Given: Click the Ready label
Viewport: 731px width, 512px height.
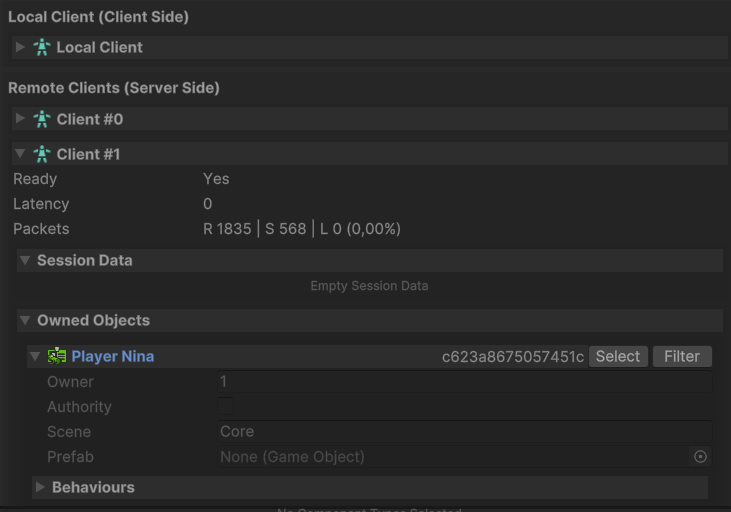Looking at the screenshot, I should tap(35, 179).
